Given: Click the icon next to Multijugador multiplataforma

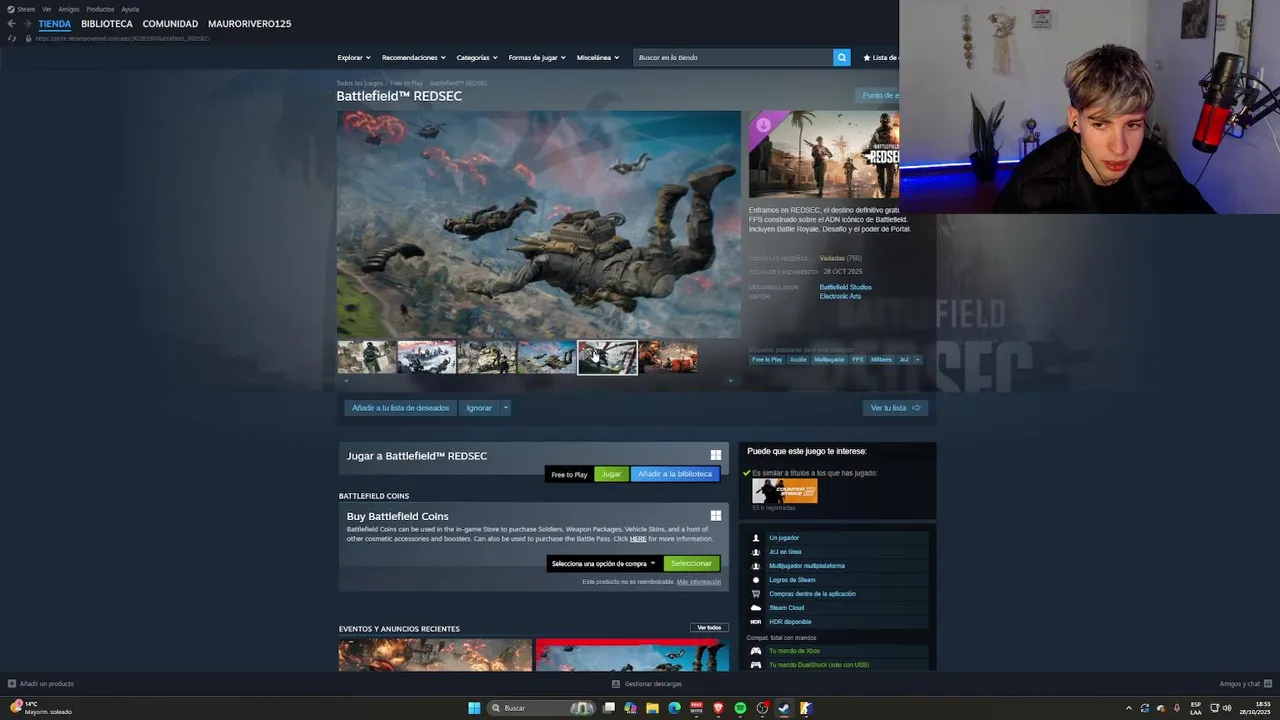Looking at the screenshot, I should (756, 566).
